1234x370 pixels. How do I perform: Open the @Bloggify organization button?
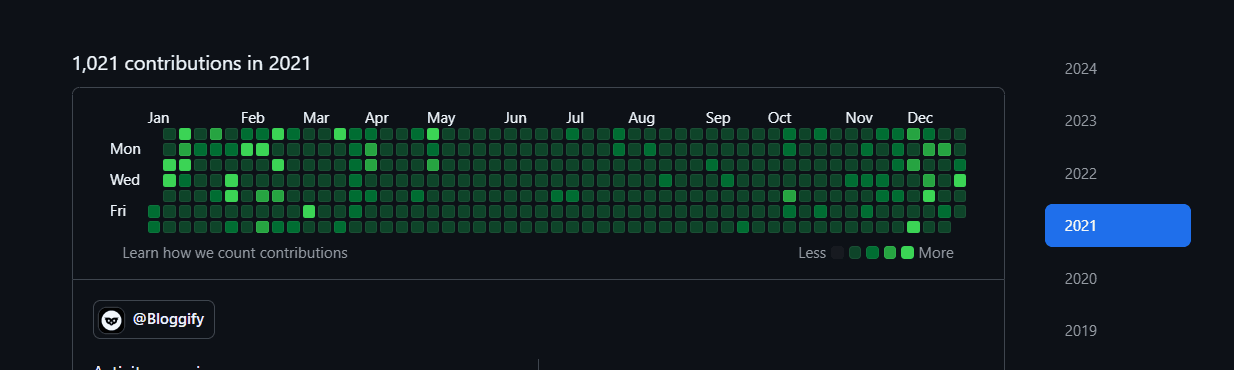tap(154, 320)
